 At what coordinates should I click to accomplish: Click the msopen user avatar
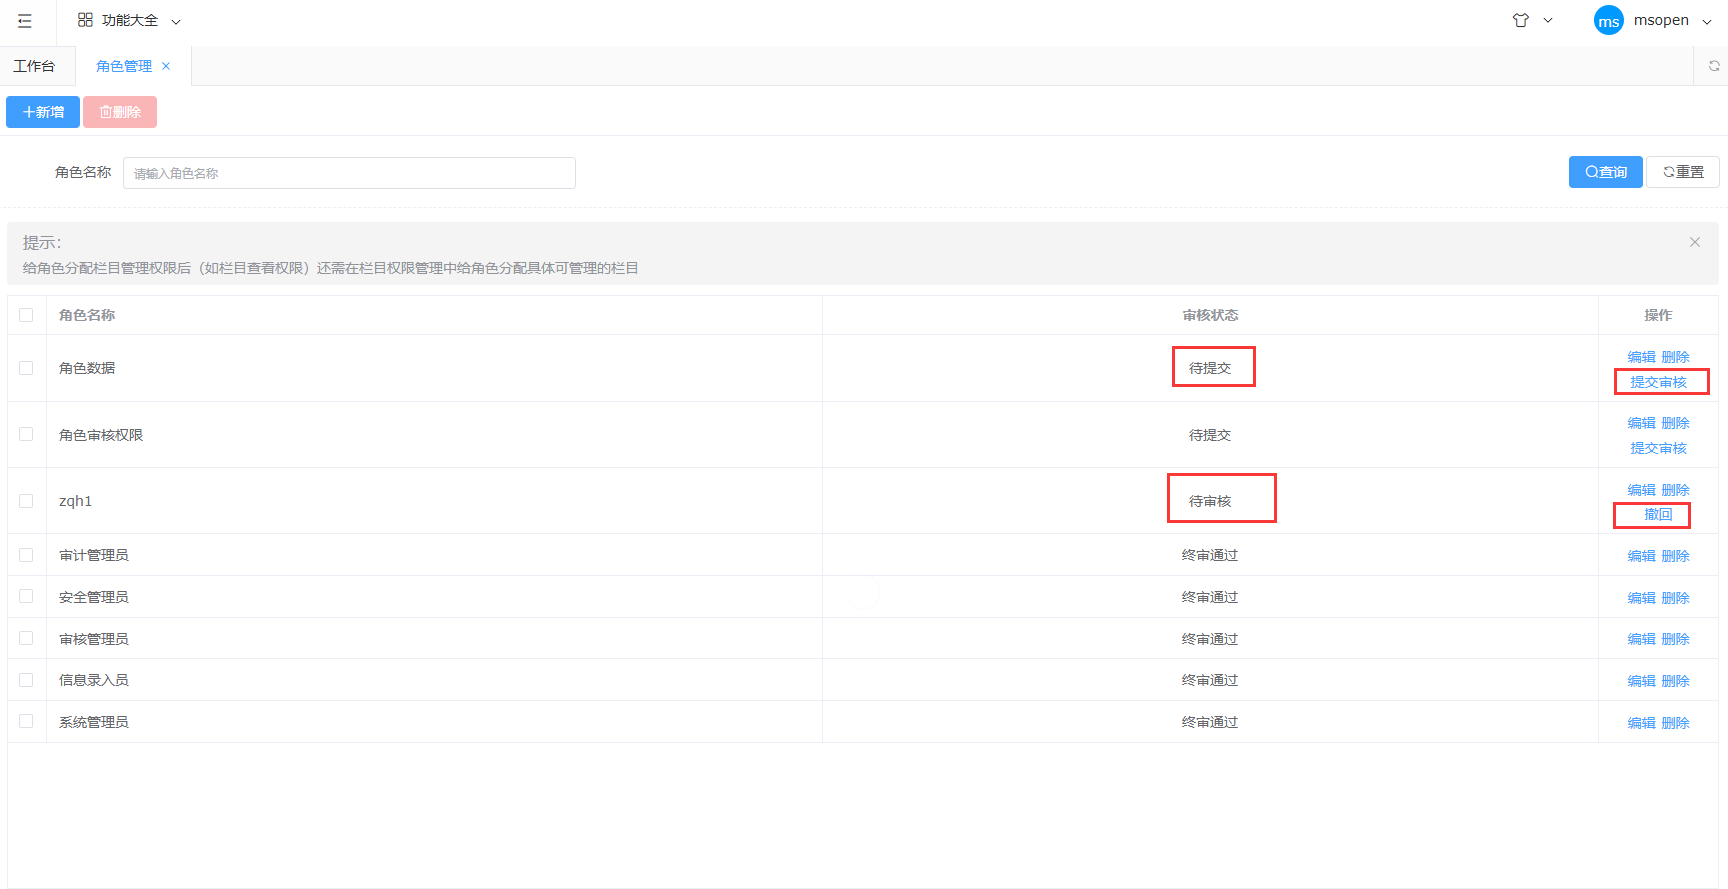coord(1608,21)
